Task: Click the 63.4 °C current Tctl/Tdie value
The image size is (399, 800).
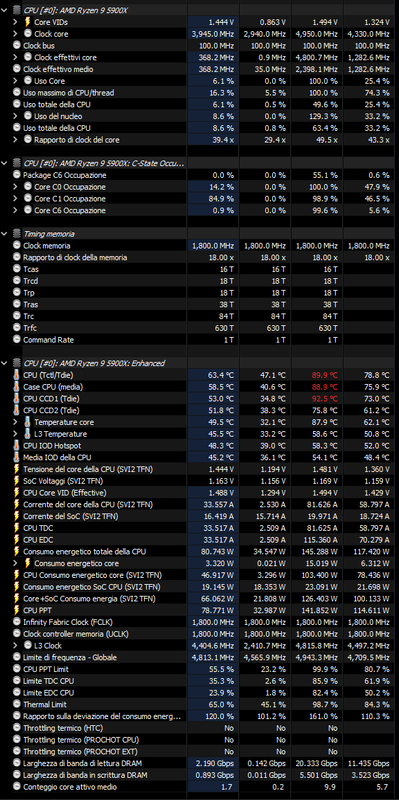Action: (x=220, y=375)
